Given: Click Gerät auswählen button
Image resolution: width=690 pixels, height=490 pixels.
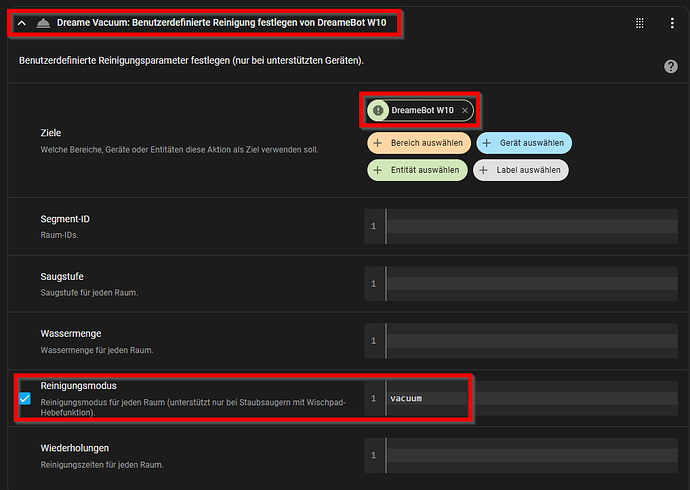Looking at the screenshot, I should [x=524, y=143].
